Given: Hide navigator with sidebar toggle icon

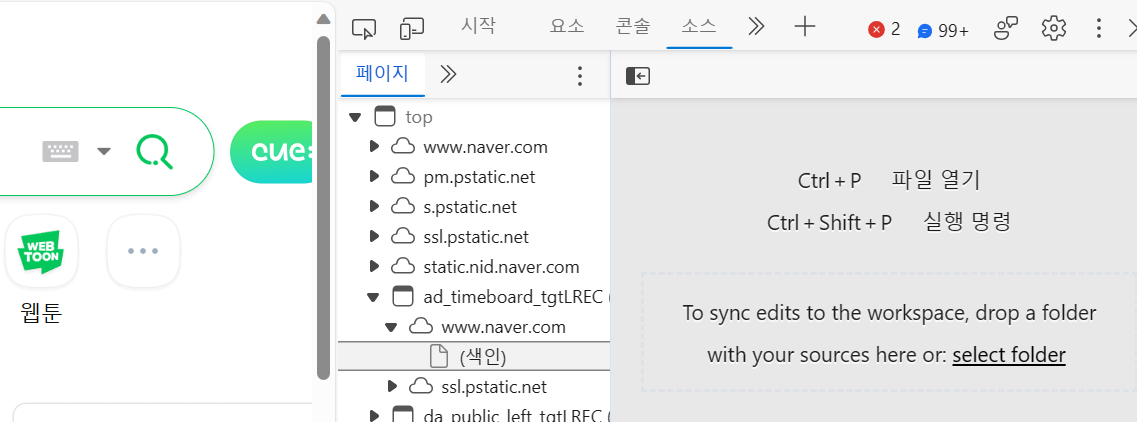Looking at the screenshot, I should (637, 75).
